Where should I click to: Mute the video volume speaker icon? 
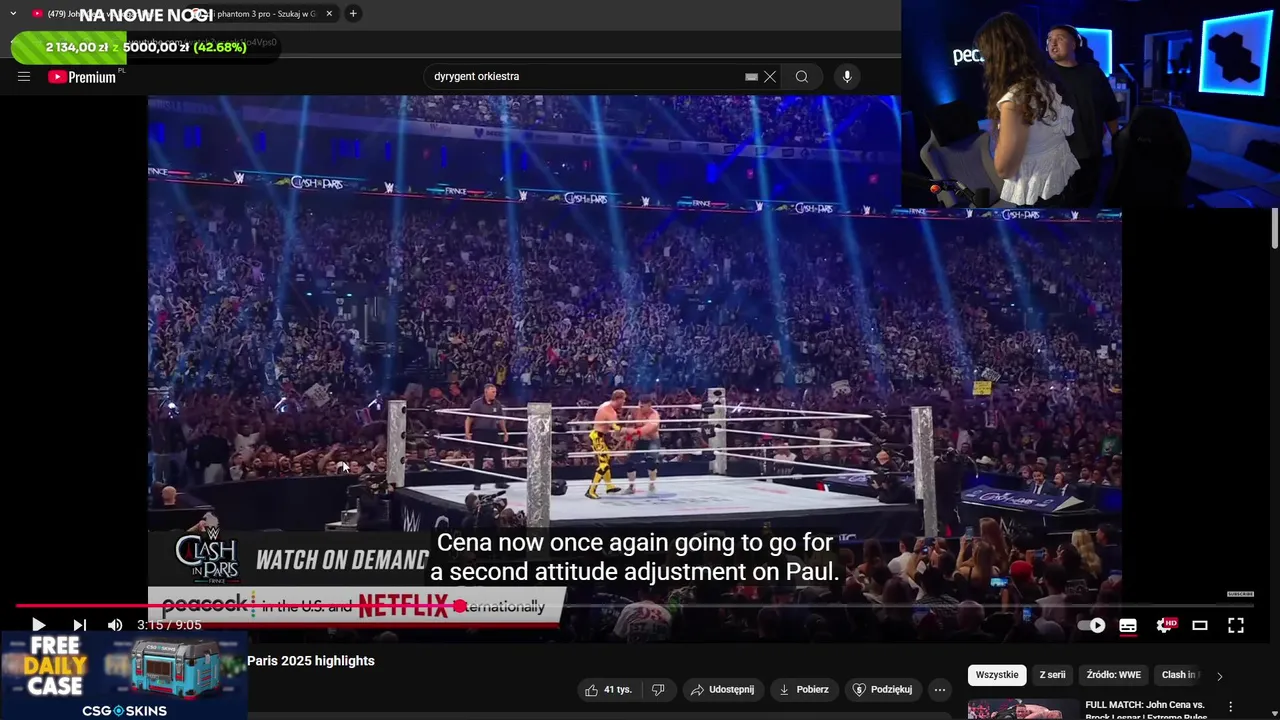click(x=115, y=625)
